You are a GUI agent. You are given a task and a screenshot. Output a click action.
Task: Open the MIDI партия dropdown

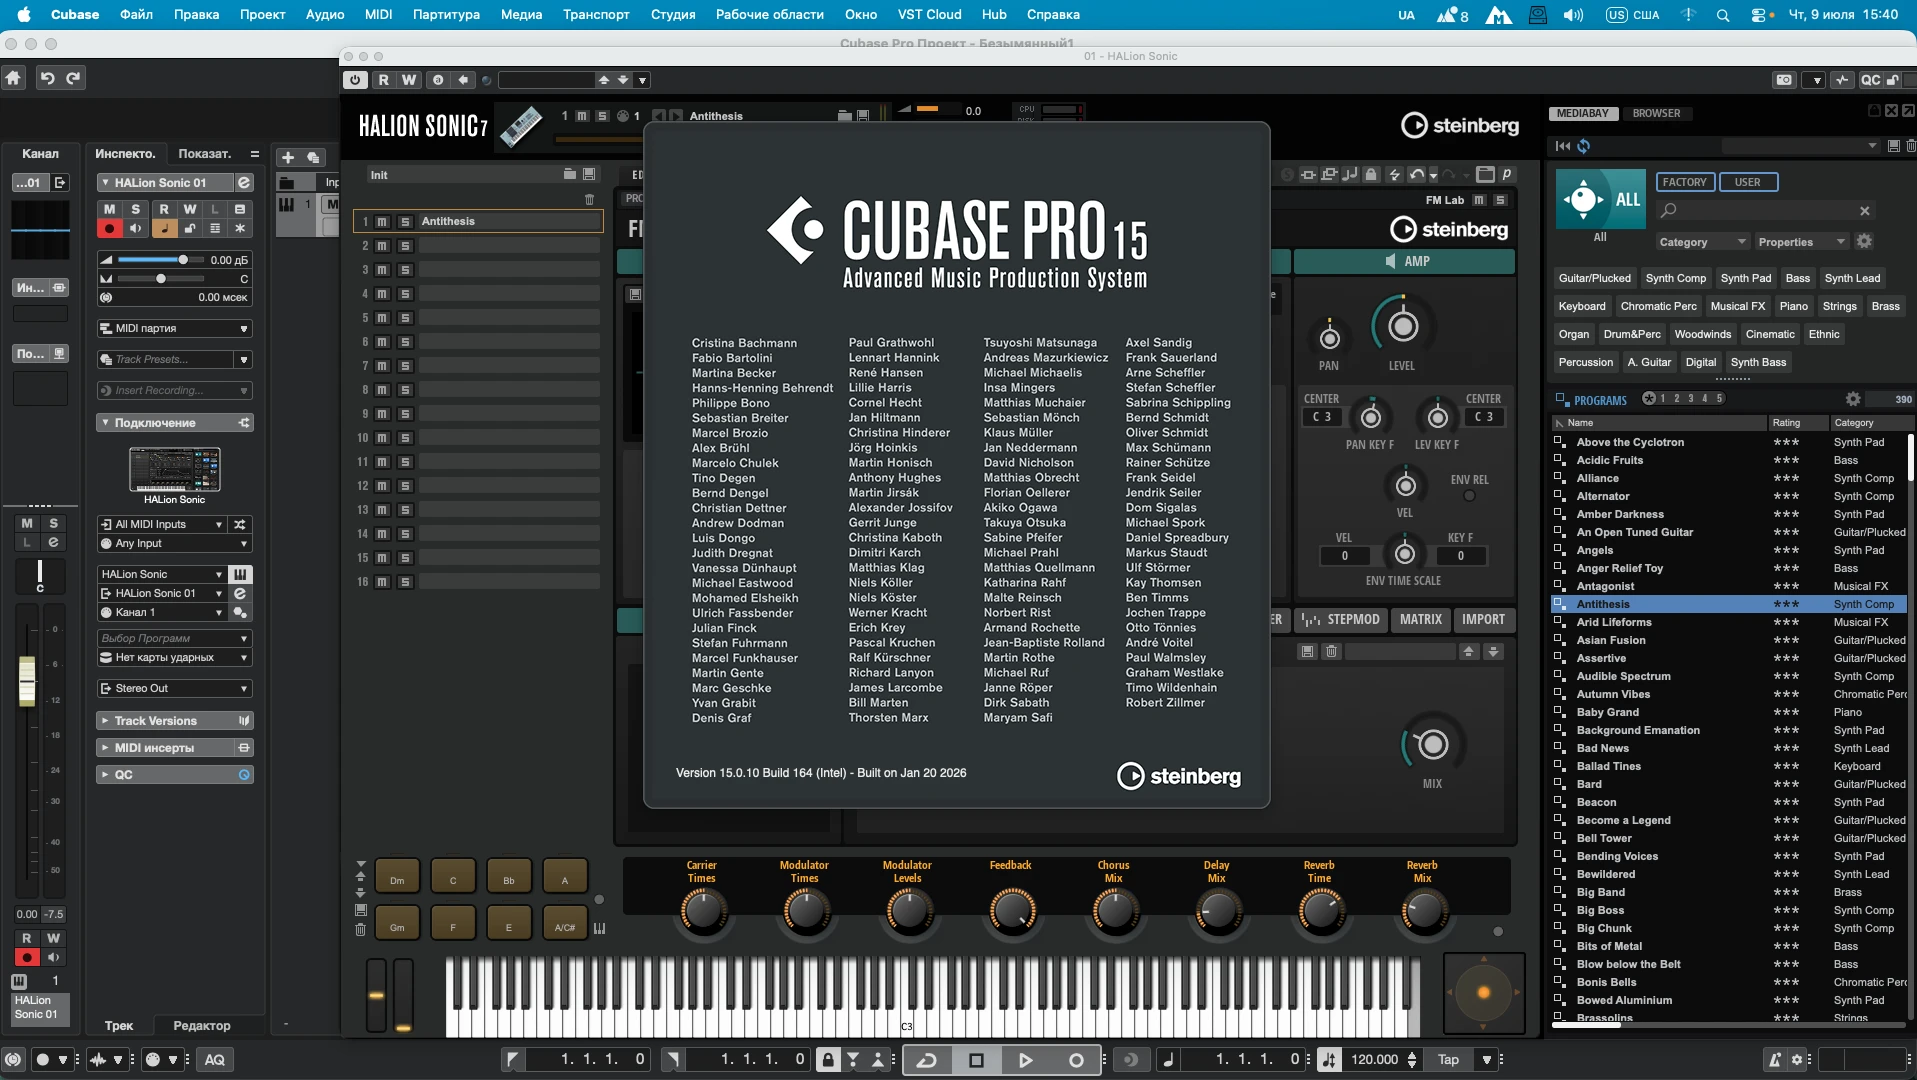click(174, 329)
